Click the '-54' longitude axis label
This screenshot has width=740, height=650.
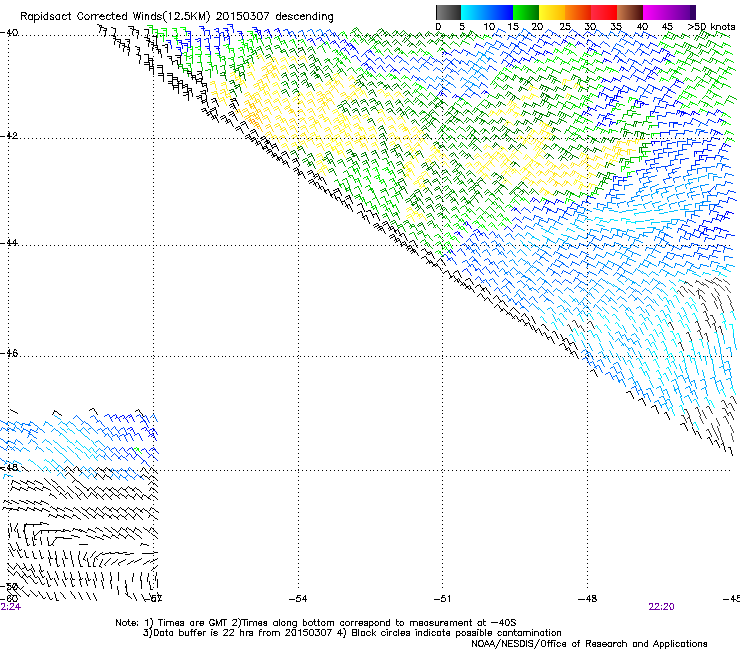coord(298,599)
